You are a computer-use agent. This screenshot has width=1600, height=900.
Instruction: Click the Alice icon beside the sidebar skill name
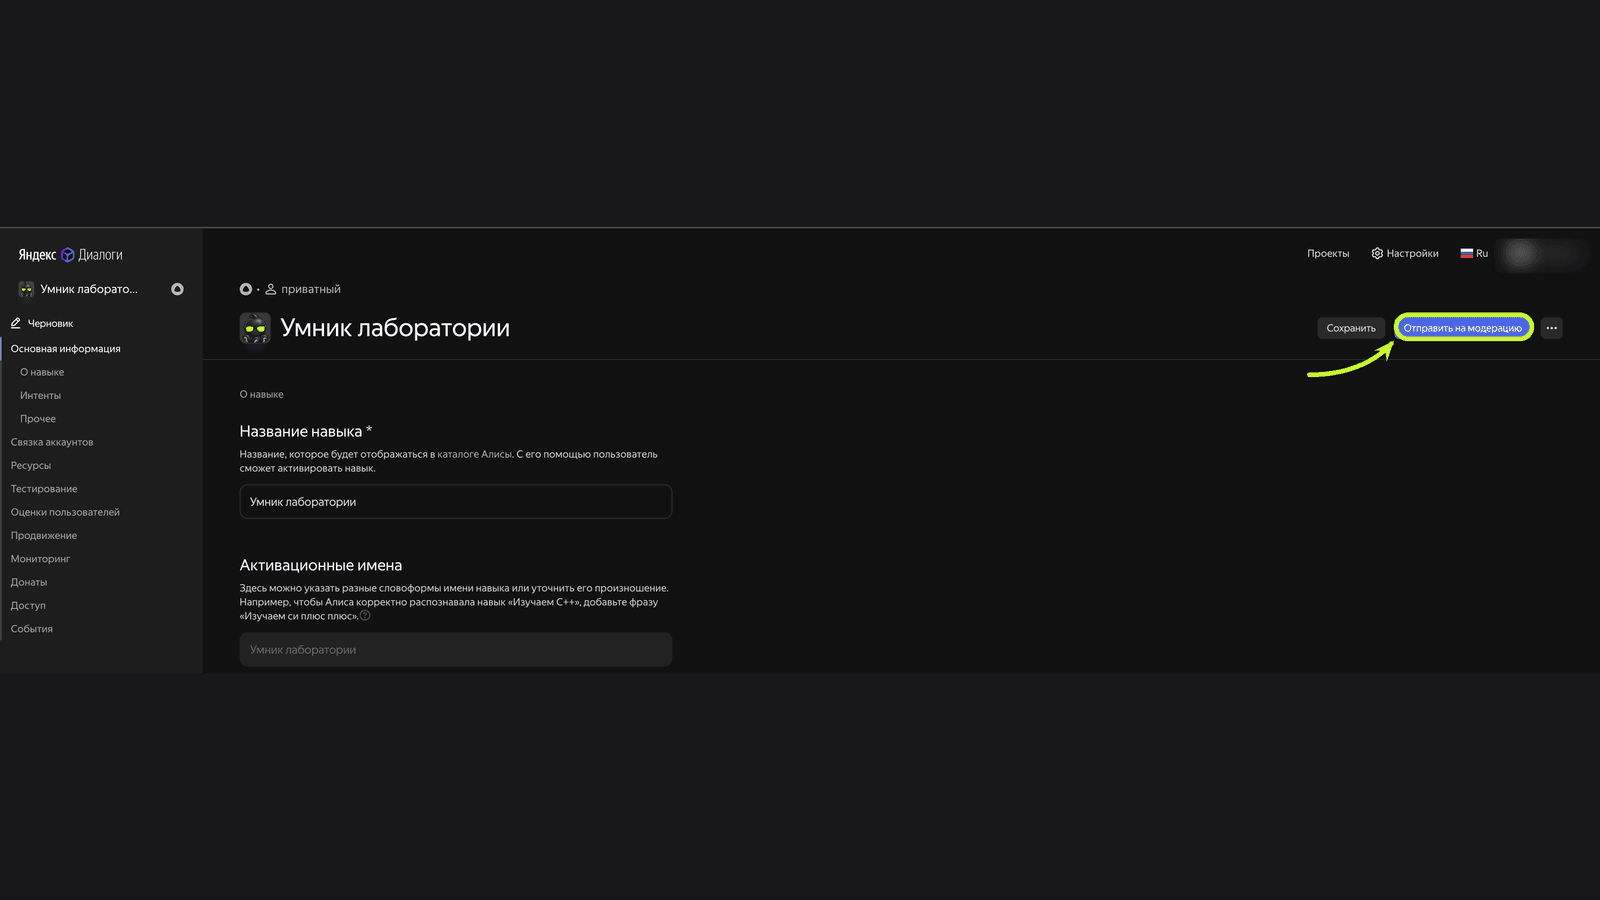click(177, 289)
